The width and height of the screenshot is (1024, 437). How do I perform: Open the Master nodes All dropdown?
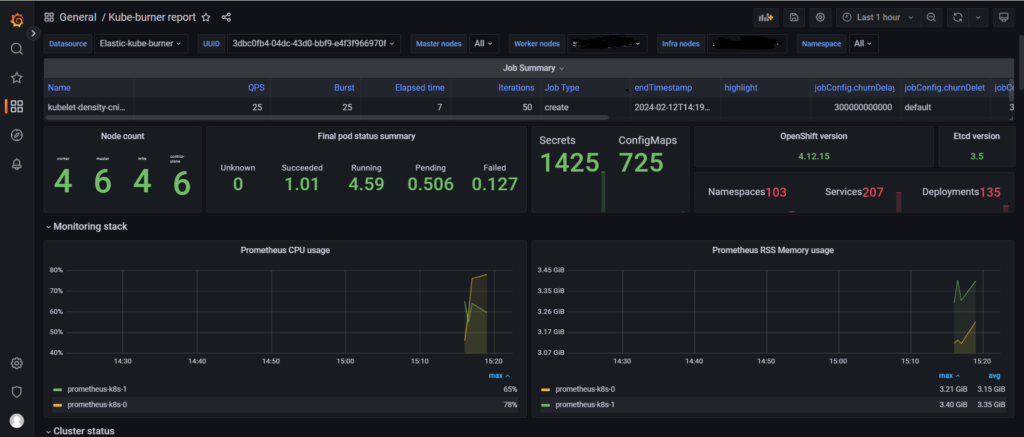click(x=484, y=44)
